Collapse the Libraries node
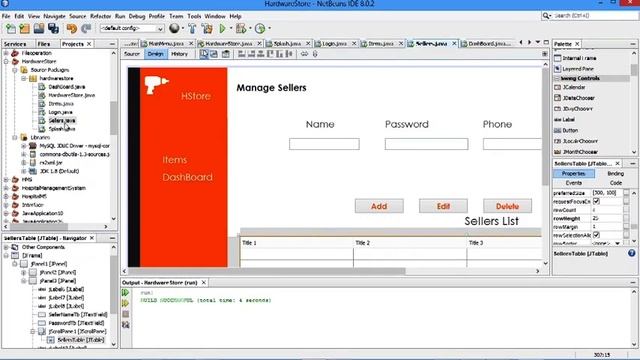 [15, 138]
